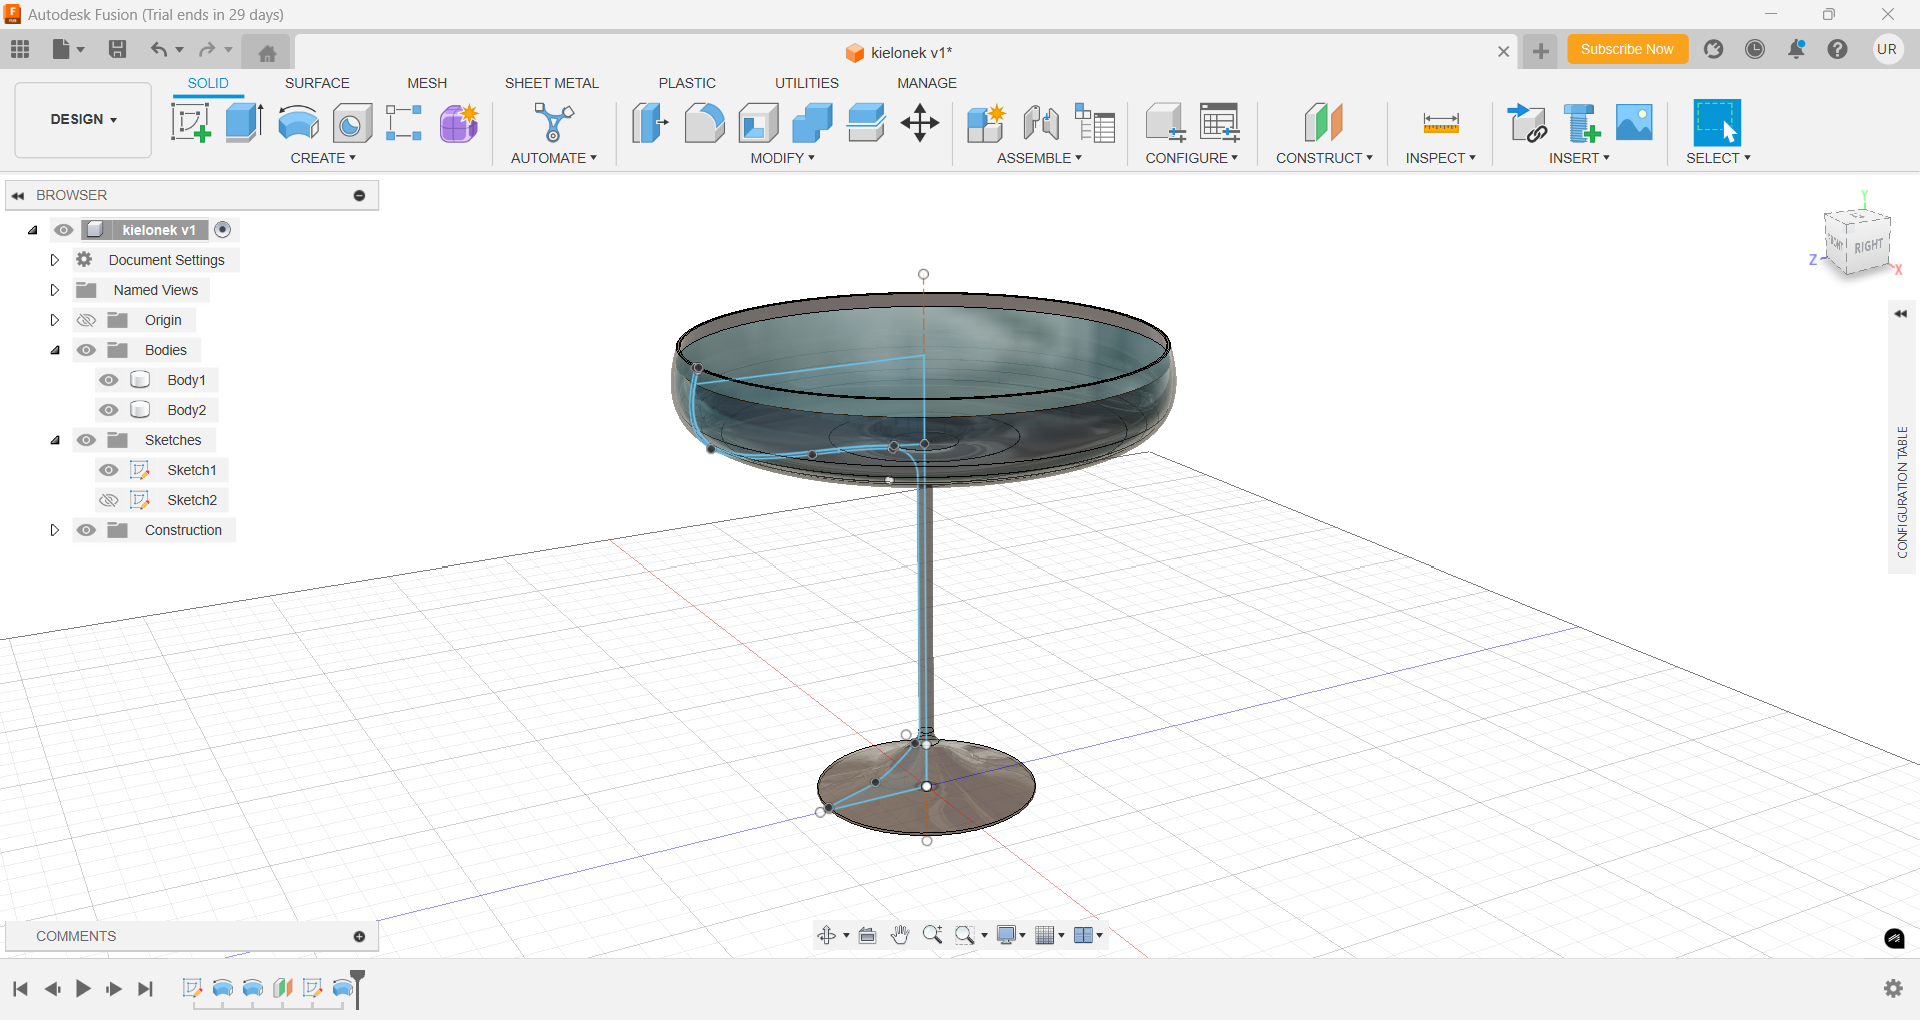Toggle visibility of the Bodies folder
The height and width of the screenshot is (1020, 1920).
tap(87, 350)
